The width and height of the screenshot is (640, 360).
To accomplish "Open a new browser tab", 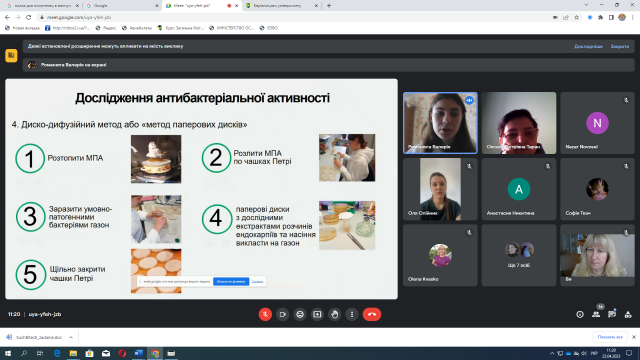I will click(x=329, y=6).
